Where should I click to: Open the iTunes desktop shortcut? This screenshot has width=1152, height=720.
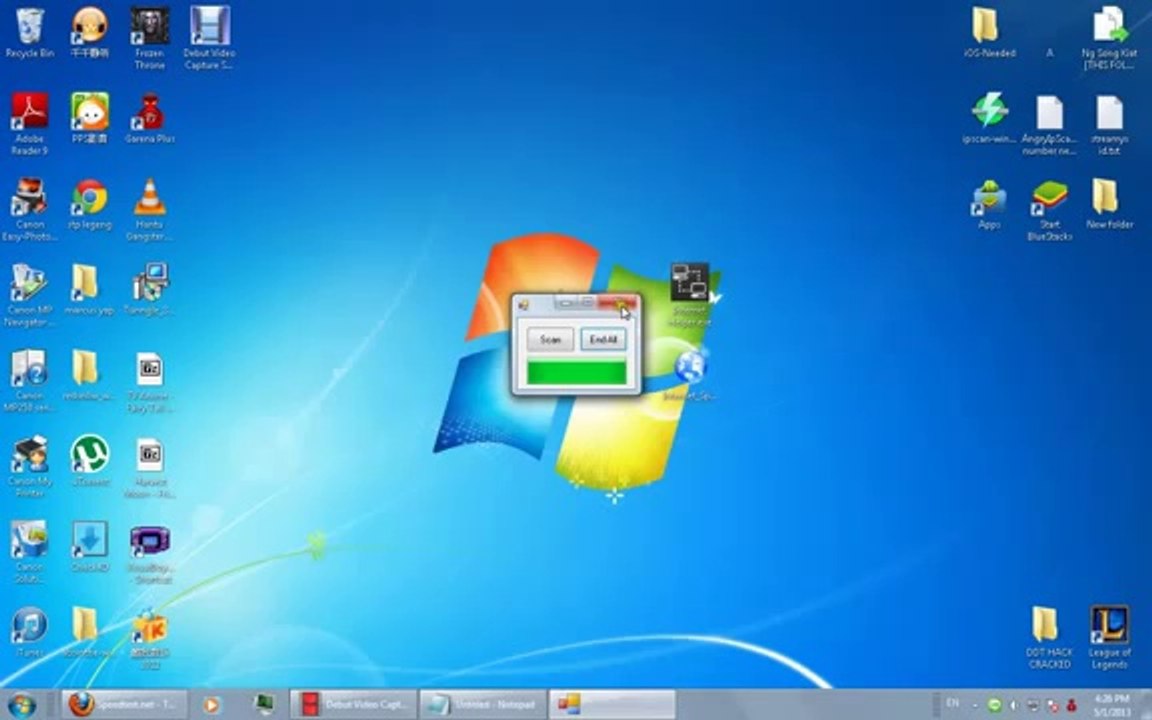[29, 632]
